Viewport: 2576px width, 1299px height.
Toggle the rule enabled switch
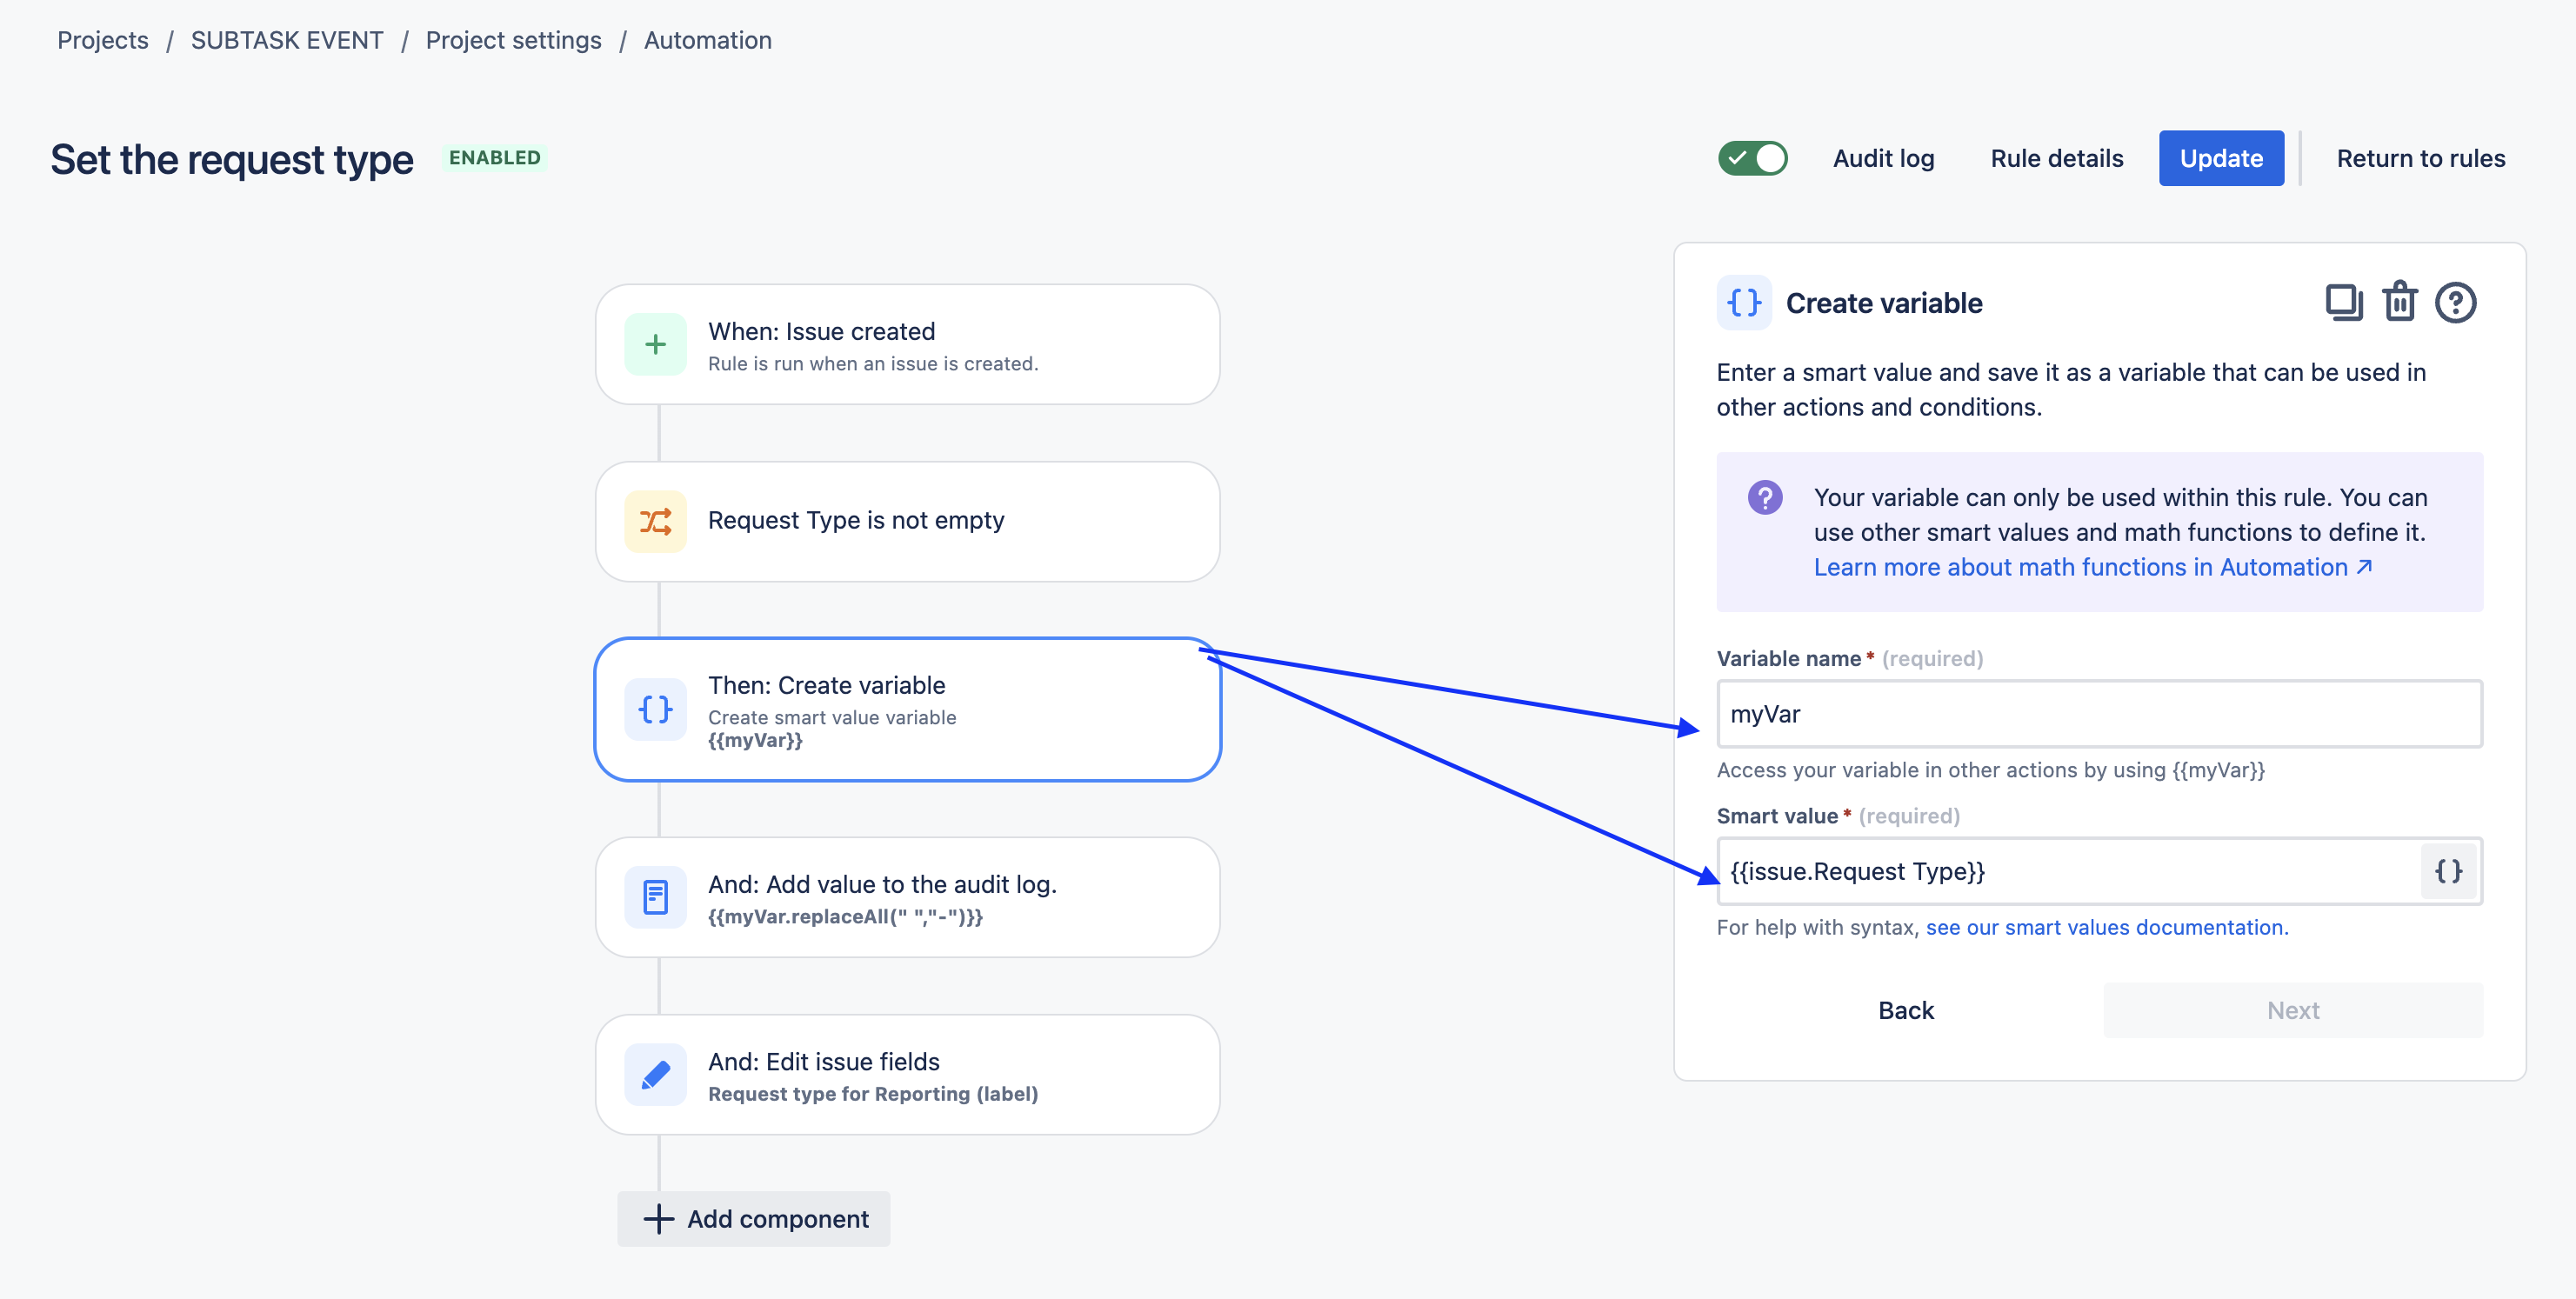(x=1752, y=158)
